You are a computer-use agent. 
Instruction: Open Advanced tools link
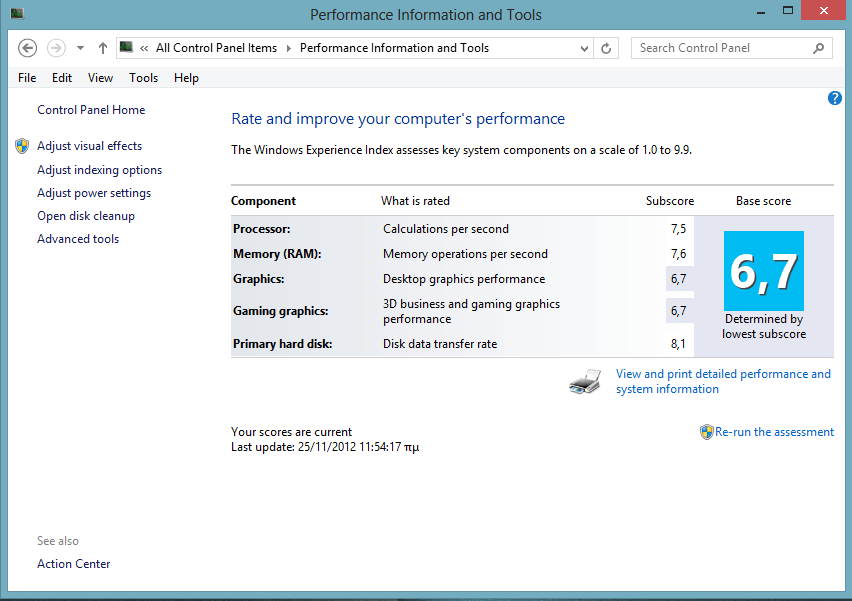pyautogui.click(x=78, y=239)
